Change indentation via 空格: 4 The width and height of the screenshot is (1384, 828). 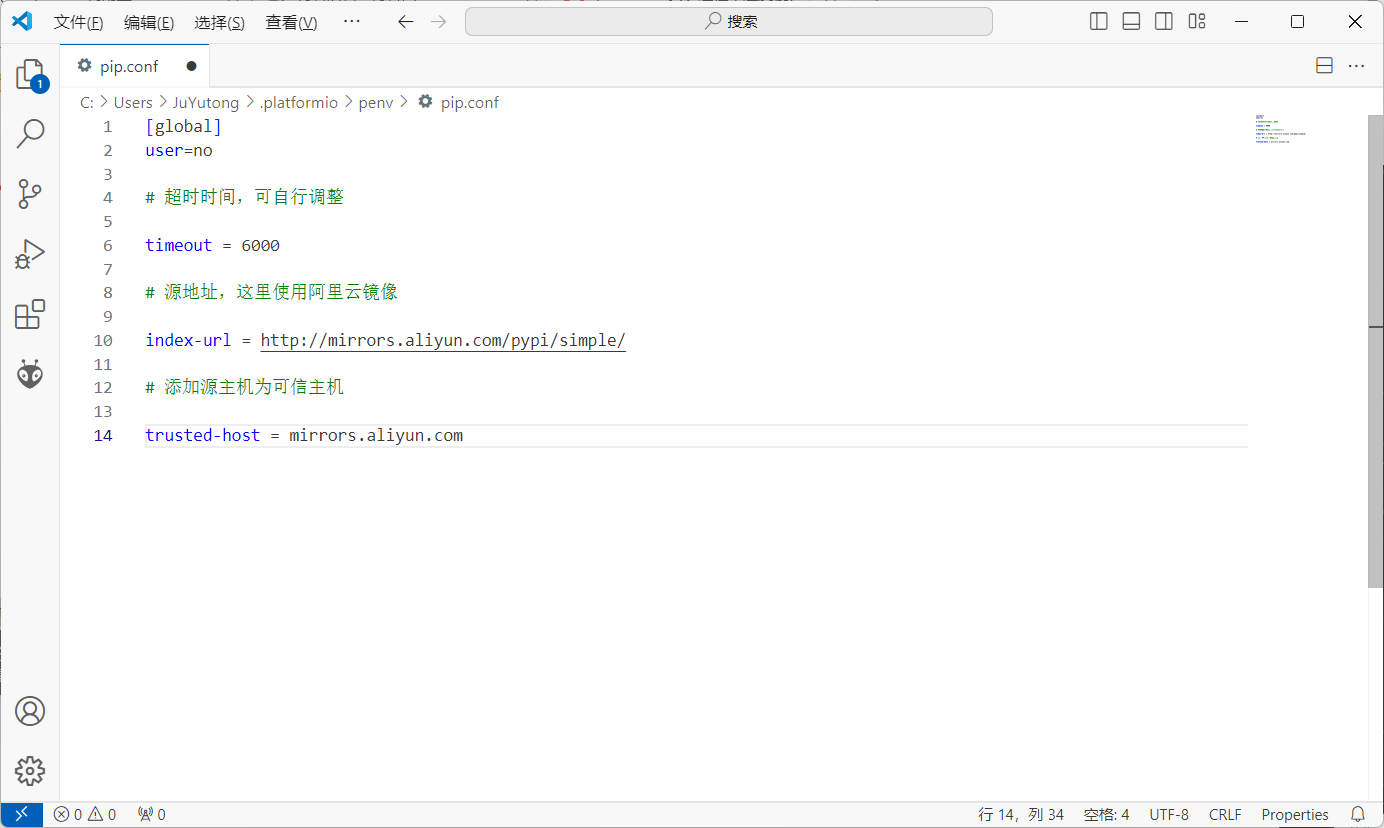pos(1106,814)
